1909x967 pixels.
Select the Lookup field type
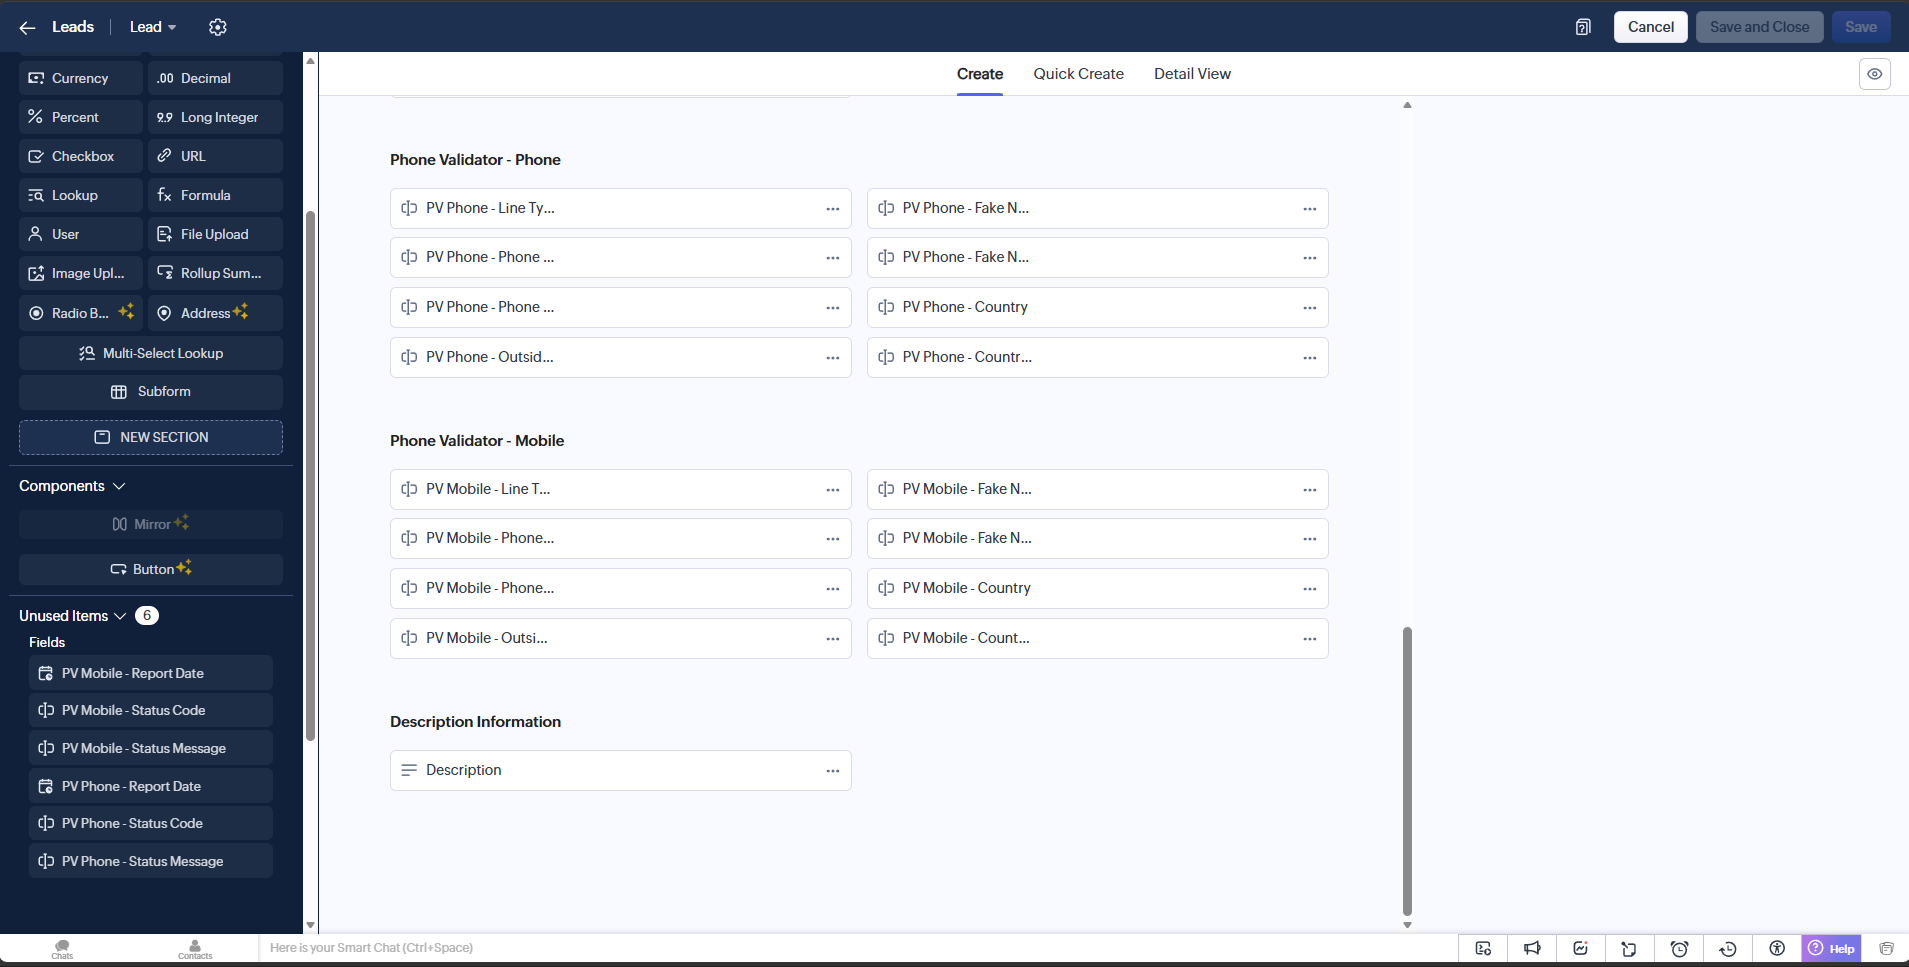[x=81, y=195]
